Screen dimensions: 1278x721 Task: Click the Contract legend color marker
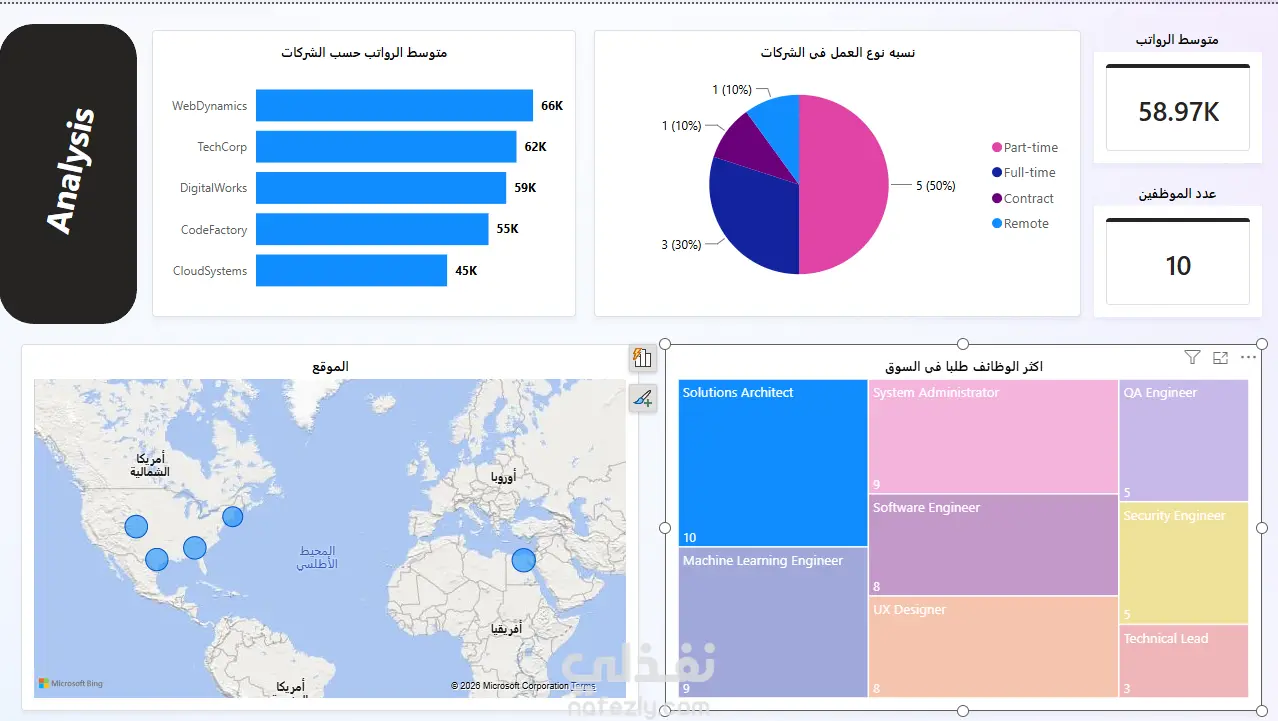996,198
